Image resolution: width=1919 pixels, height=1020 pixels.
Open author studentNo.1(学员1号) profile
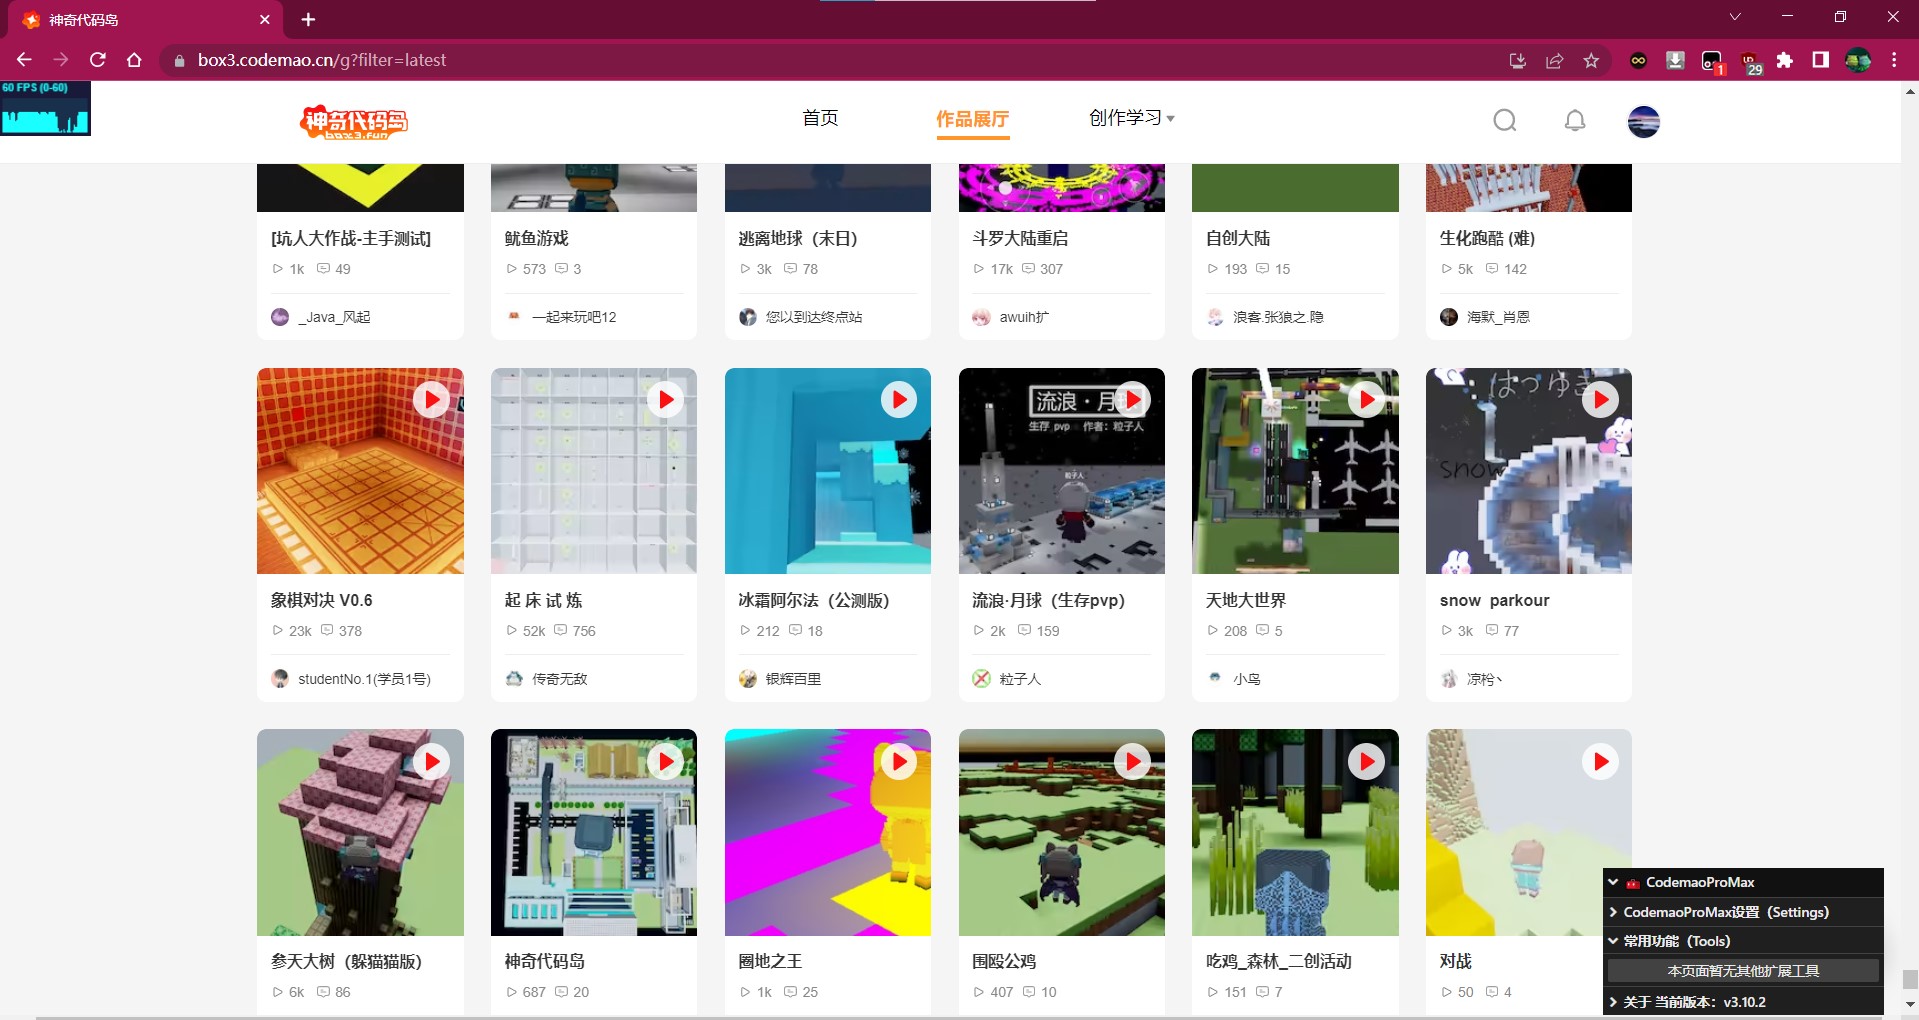point(351,679)
